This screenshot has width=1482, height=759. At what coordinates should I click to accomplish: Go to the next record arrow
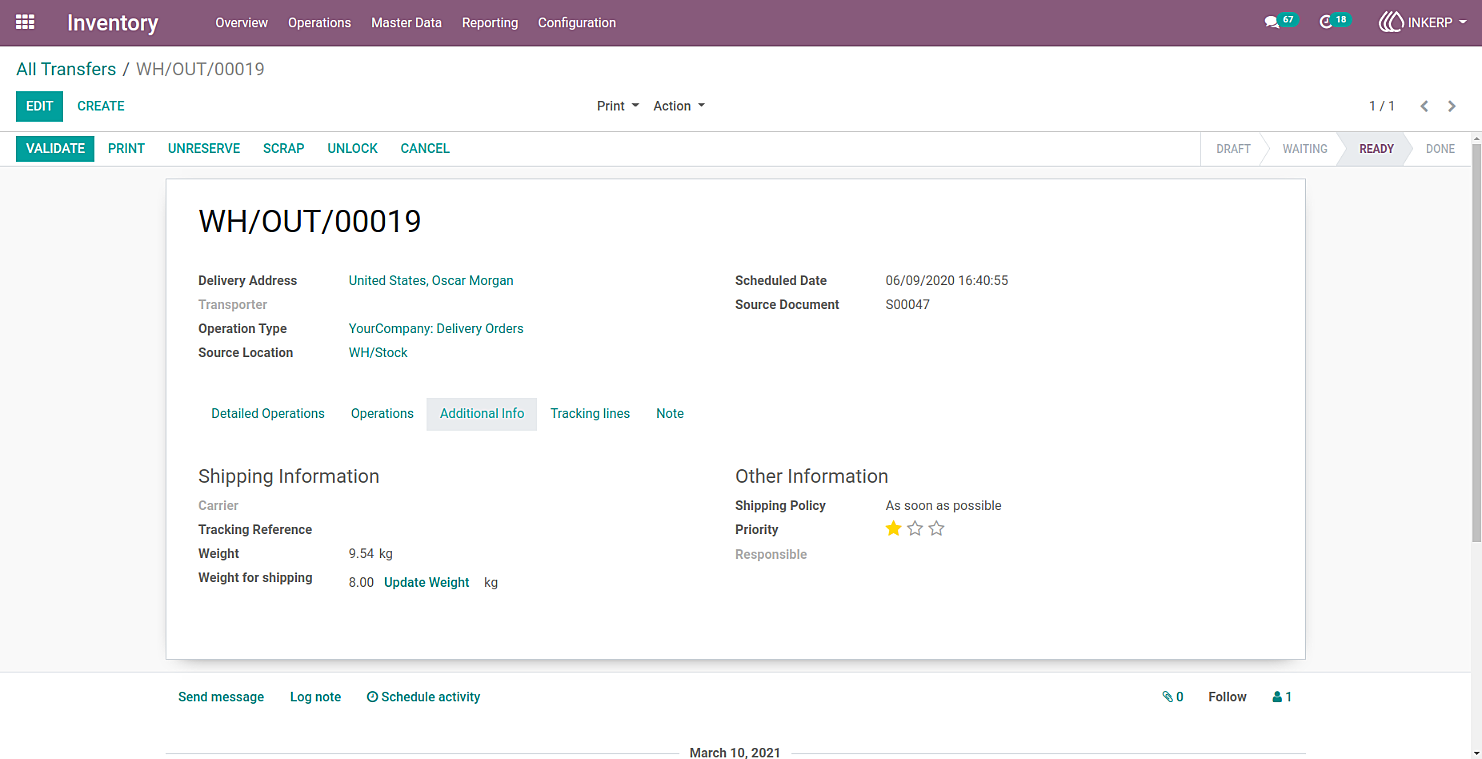(x=1452, y=106)
